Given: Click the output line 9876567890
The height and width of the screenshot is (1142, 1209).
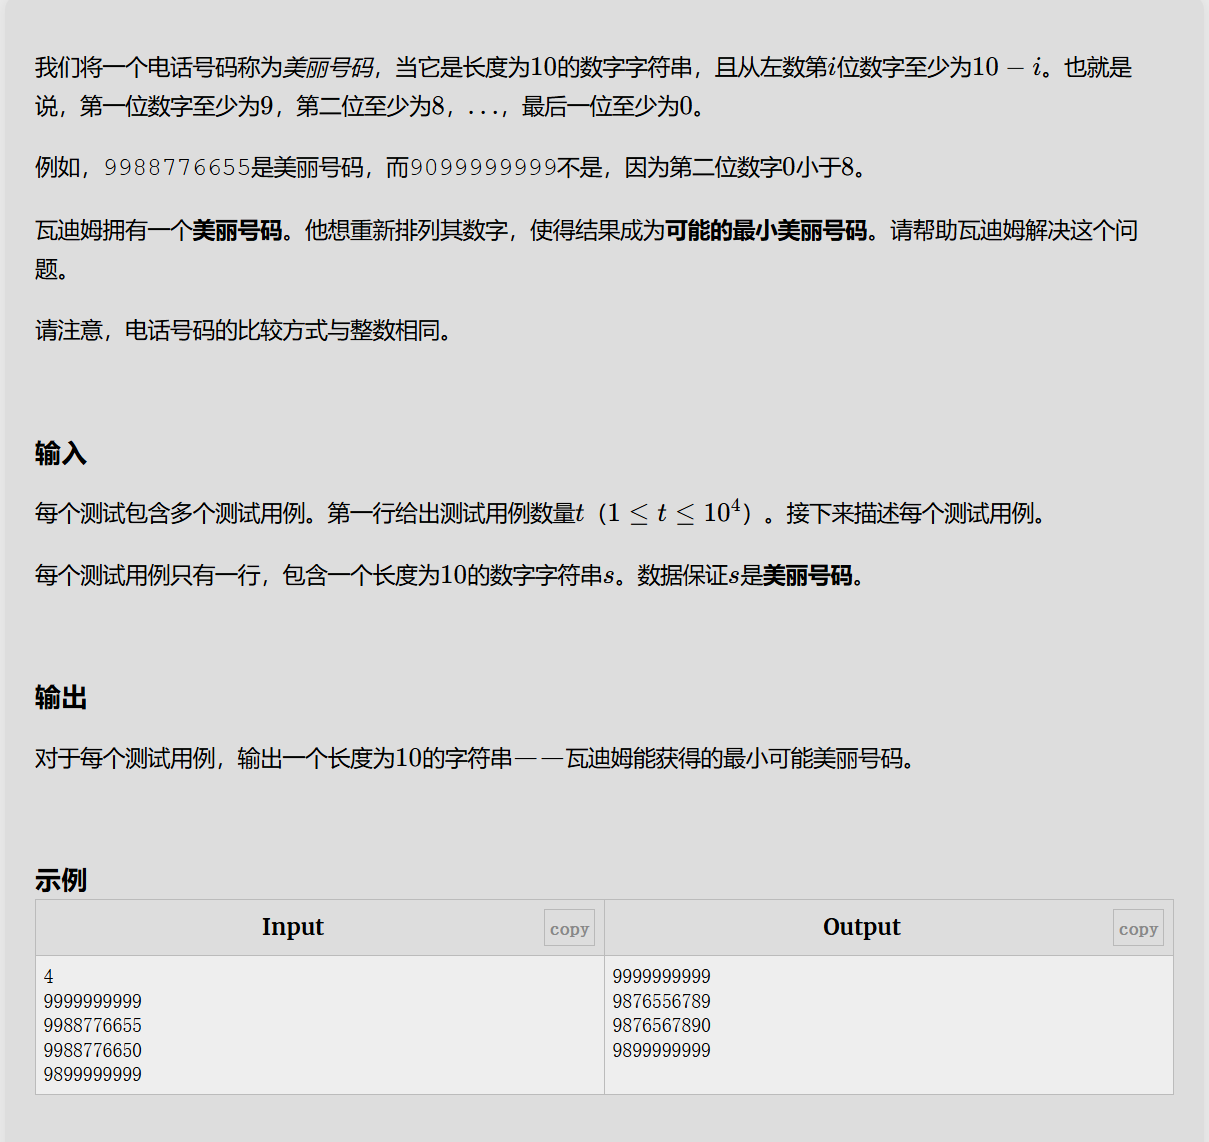Looking at the screenshot, I should (661, 1025).
